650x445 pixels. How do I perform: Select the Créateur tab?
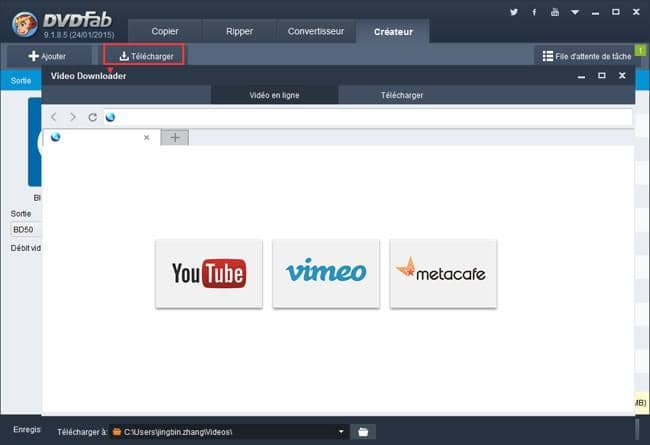pyautogui.click(x=393, y=32)
